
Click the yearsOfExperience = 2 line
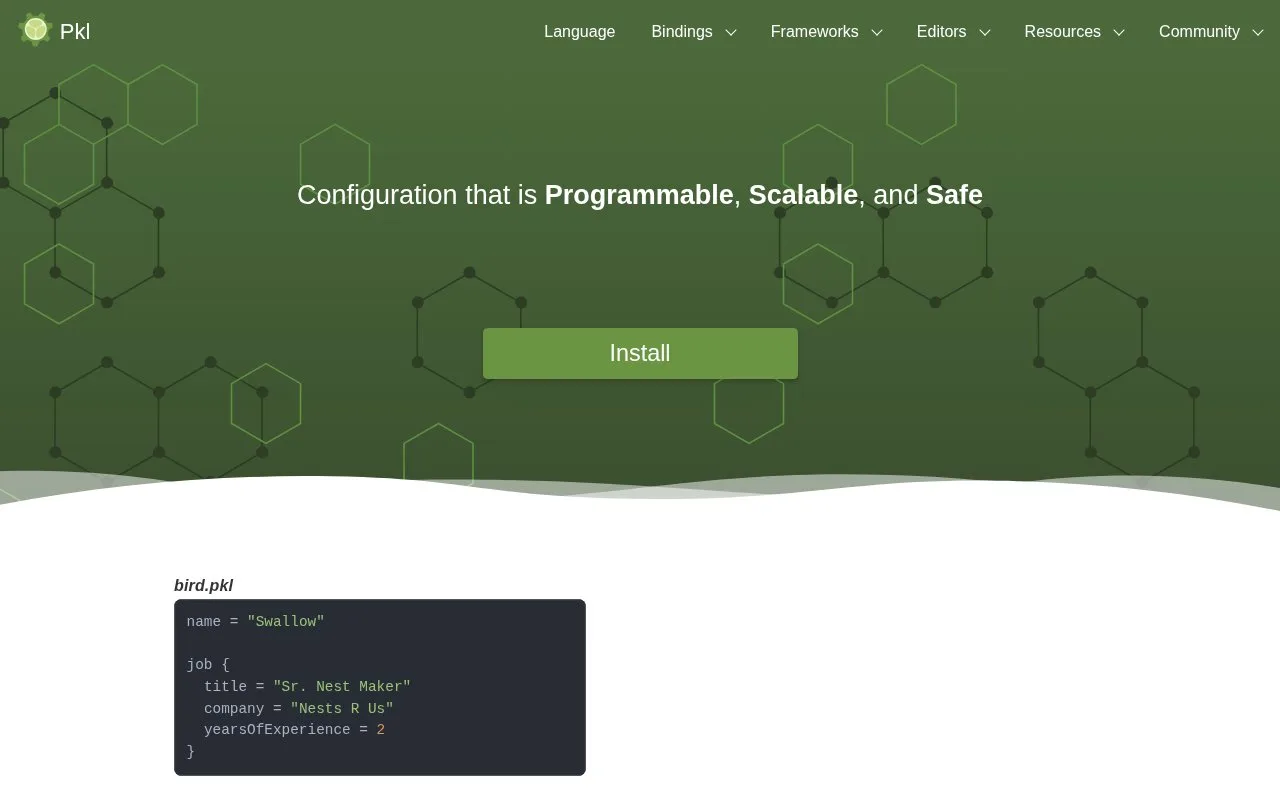click(x=294, y=730)
